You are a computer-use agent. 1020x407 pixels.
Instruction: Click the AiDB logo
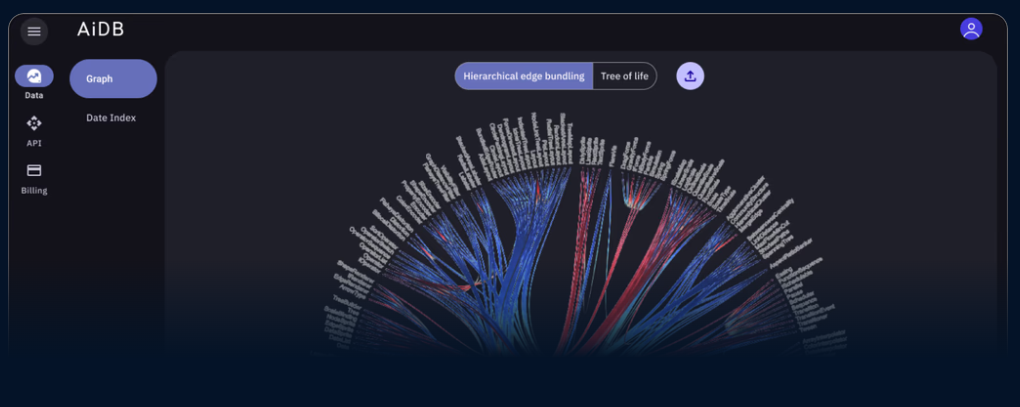tap(101, 30)
